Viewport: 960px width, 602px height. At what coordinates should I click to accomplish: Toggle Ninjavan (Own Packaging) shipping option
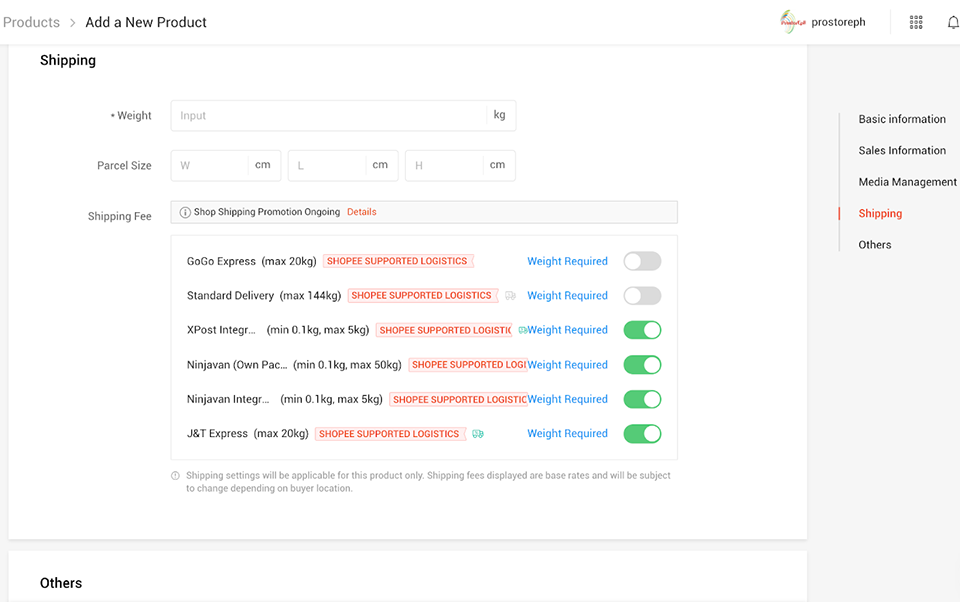pyautogui.click(x=642, y=365)
